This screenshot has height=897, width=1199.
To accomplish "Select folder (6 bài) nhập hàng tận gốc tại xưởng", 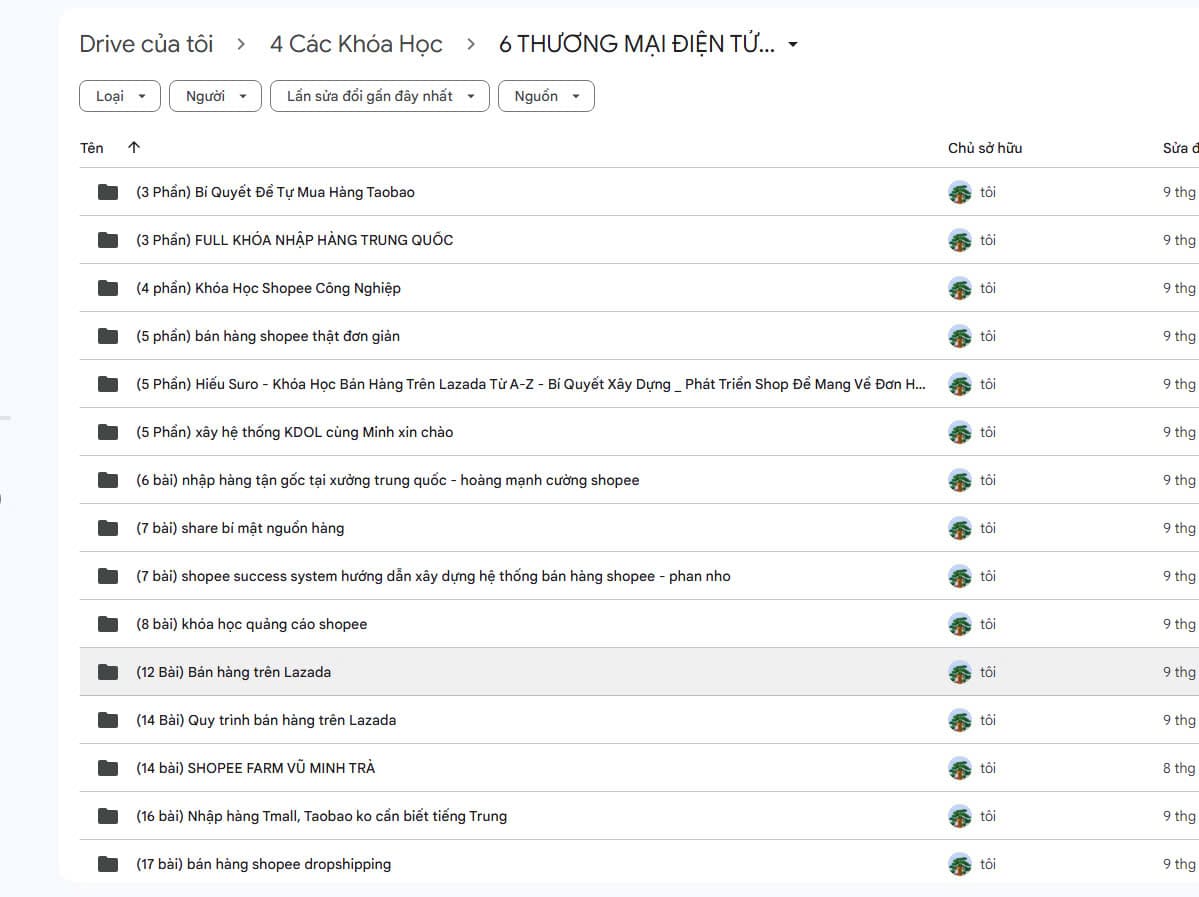I will (x=388, y=480).
